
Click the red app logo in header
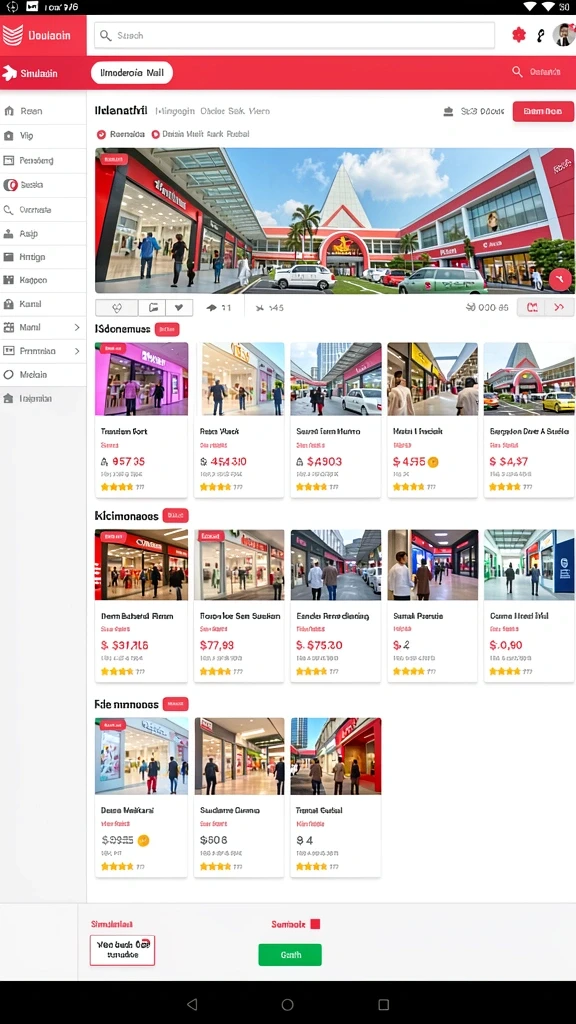(12, 35)
